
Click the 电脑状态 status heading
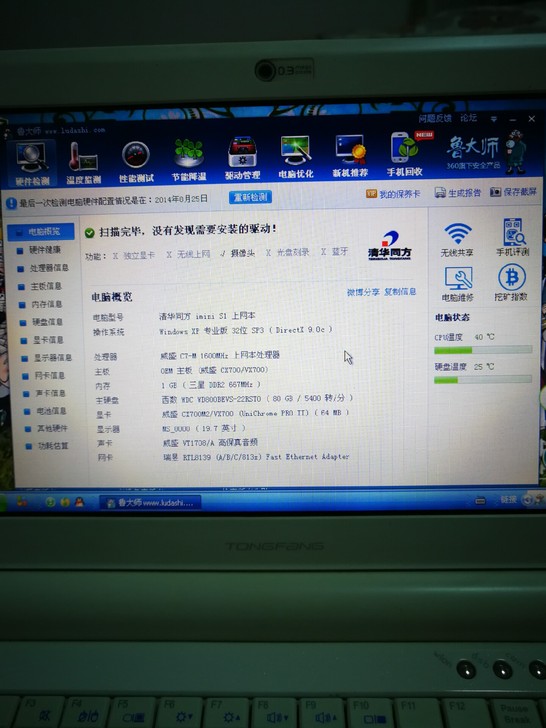point(452,318)
